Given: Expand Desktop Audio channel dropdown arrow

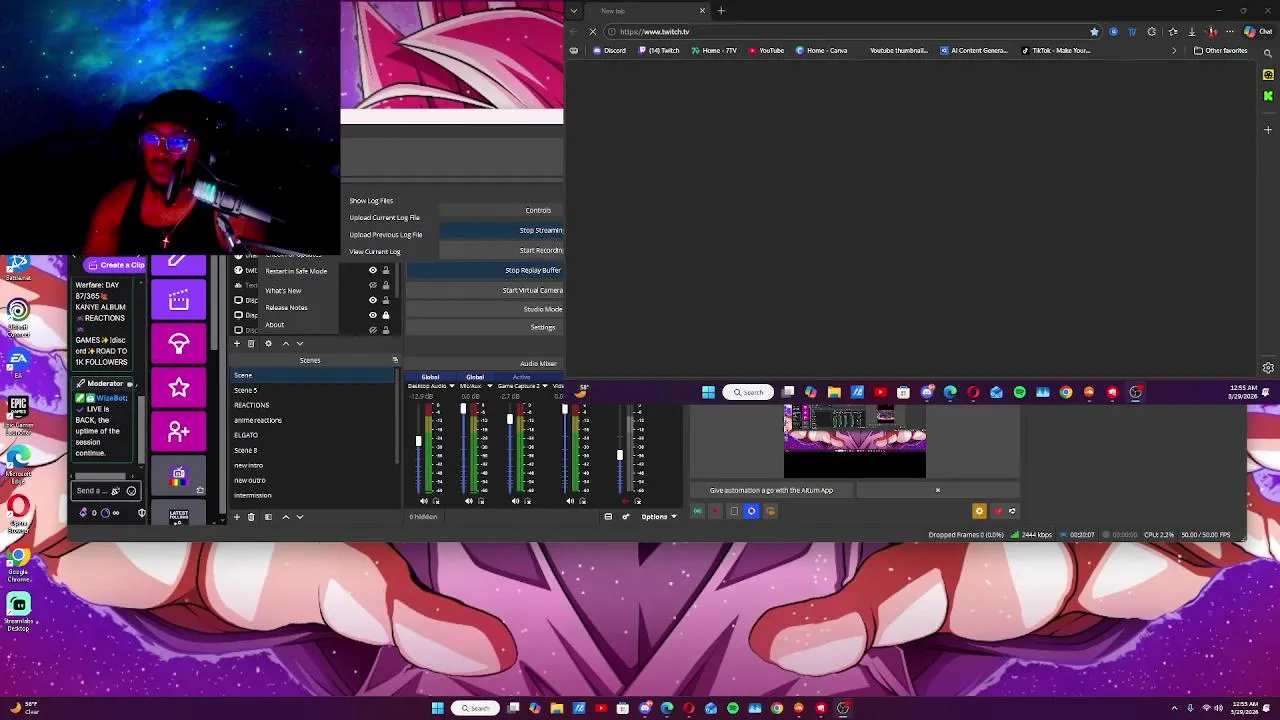Looking at the screenshot, I should (452, 386).
